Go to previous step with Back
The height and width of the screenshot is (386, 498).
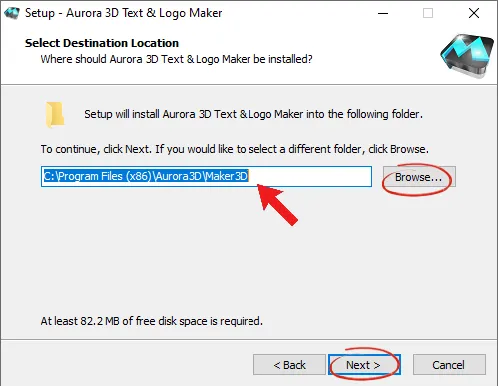point(289,365)
